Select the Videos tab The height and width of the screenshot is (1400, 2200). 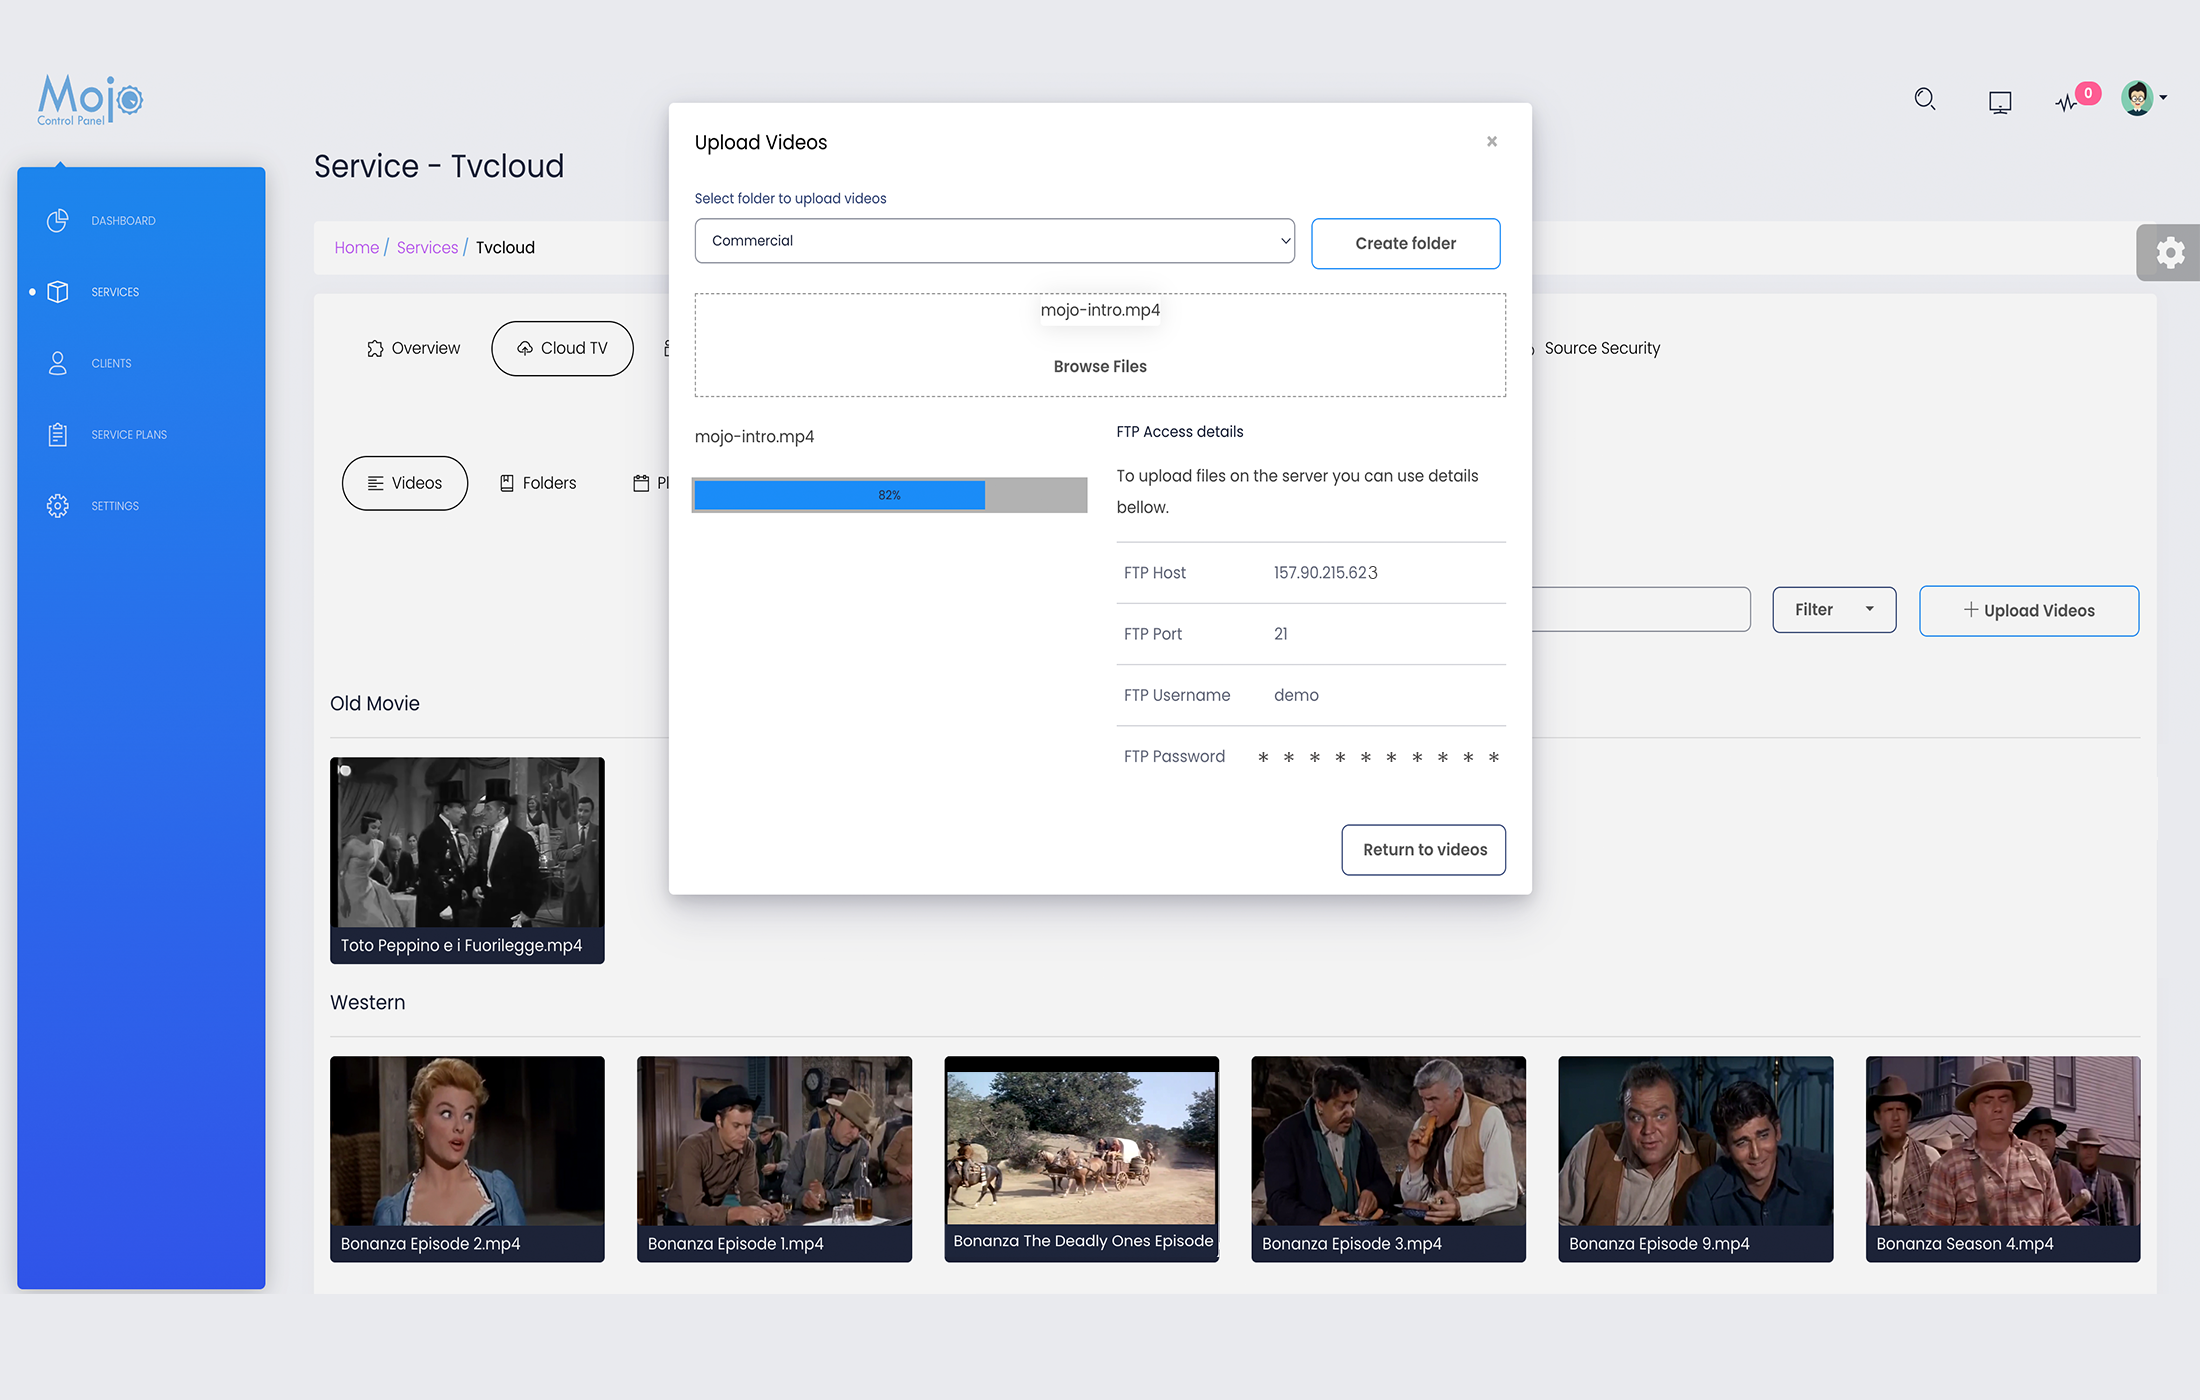(x=404, y=482)
